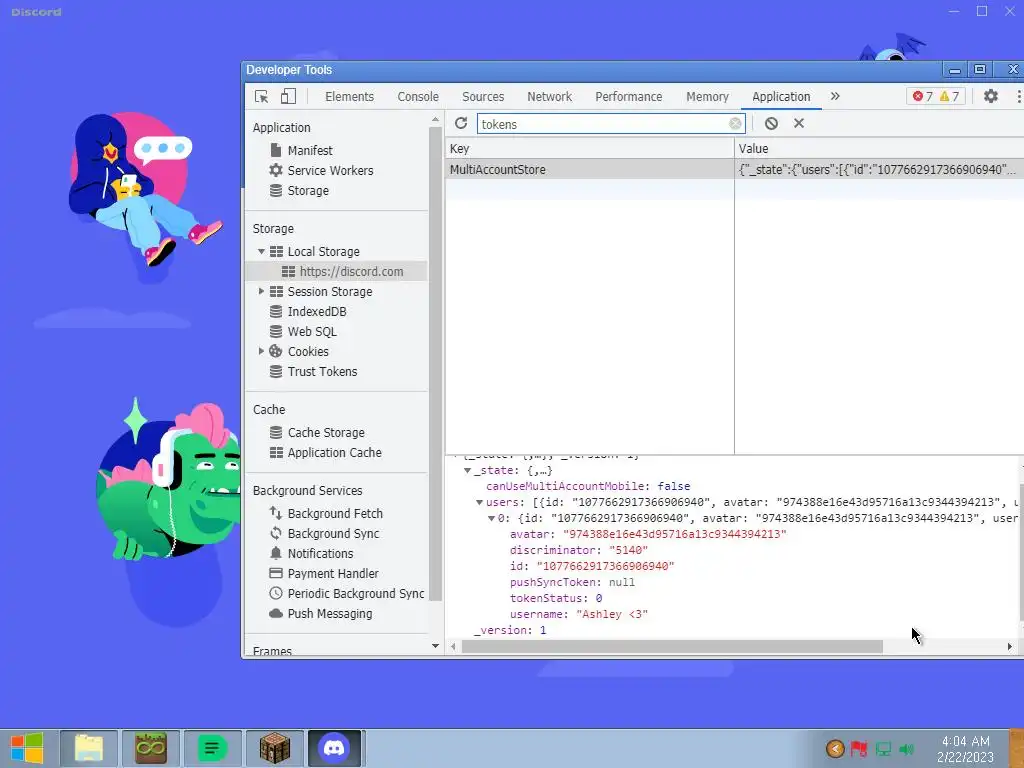Show hidden tray icons arrow
Image resolution: width=1024 pixels, height=768 pixels.
[x=835, y=749]
